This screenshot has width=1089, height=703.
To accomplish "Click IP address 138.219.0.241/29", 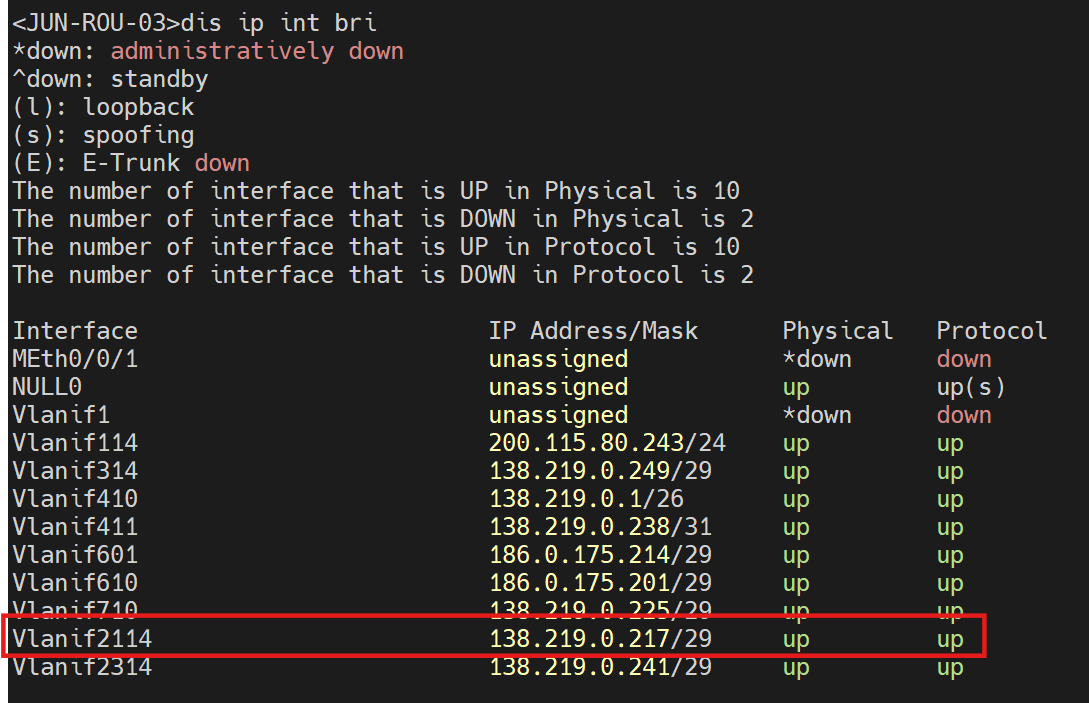I will point(600,666).
